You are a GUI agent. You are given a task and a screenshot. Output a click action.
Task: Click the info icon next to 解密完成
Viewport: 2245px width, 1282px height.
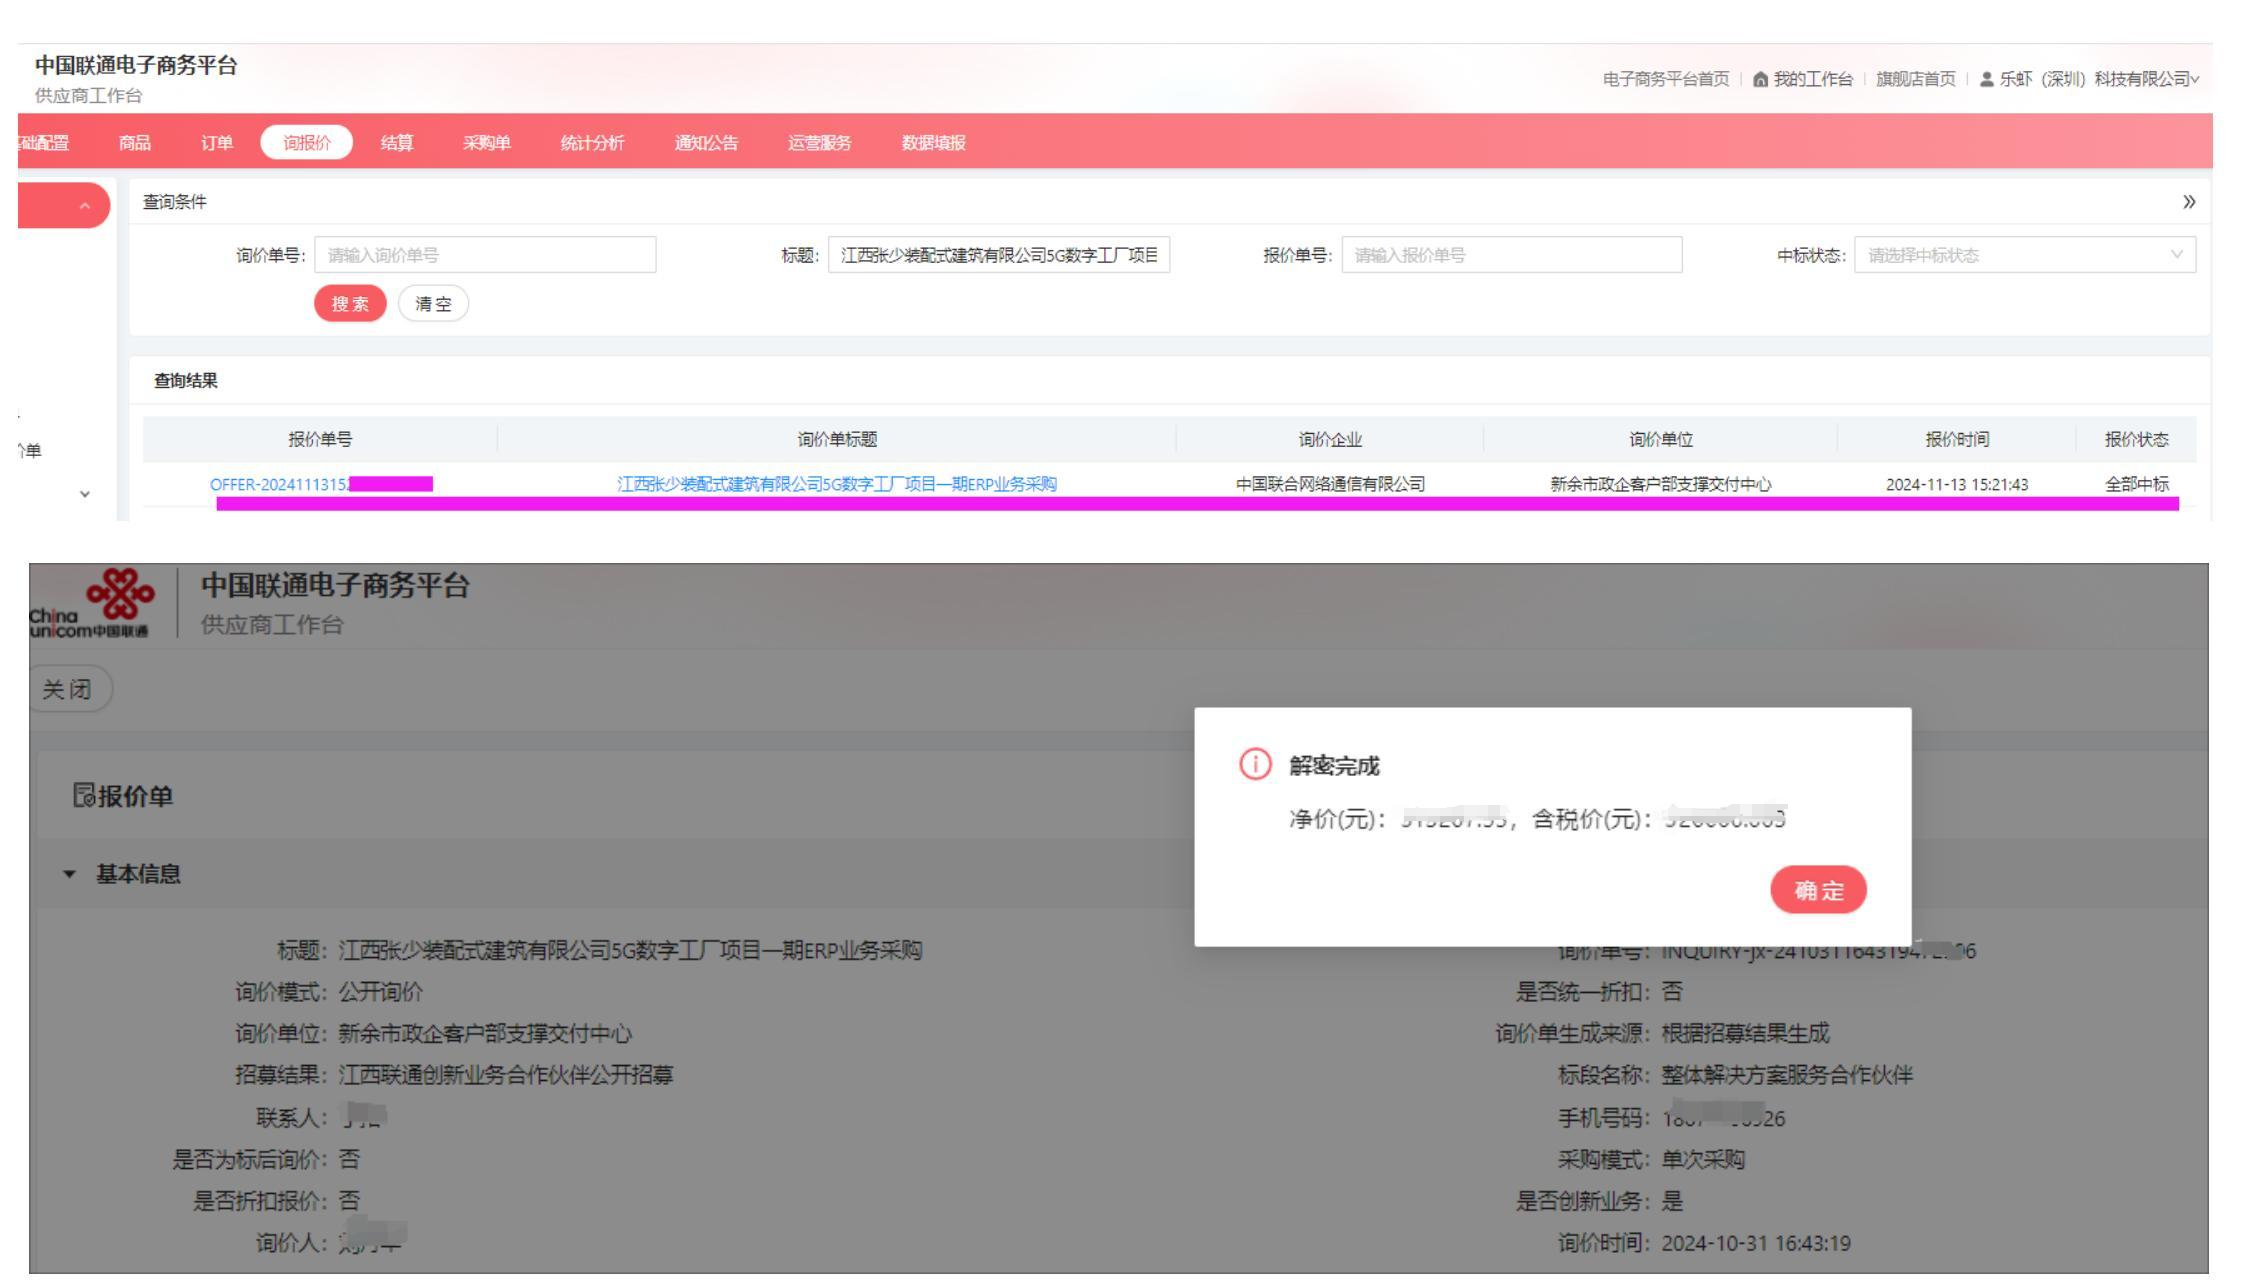1254,765
